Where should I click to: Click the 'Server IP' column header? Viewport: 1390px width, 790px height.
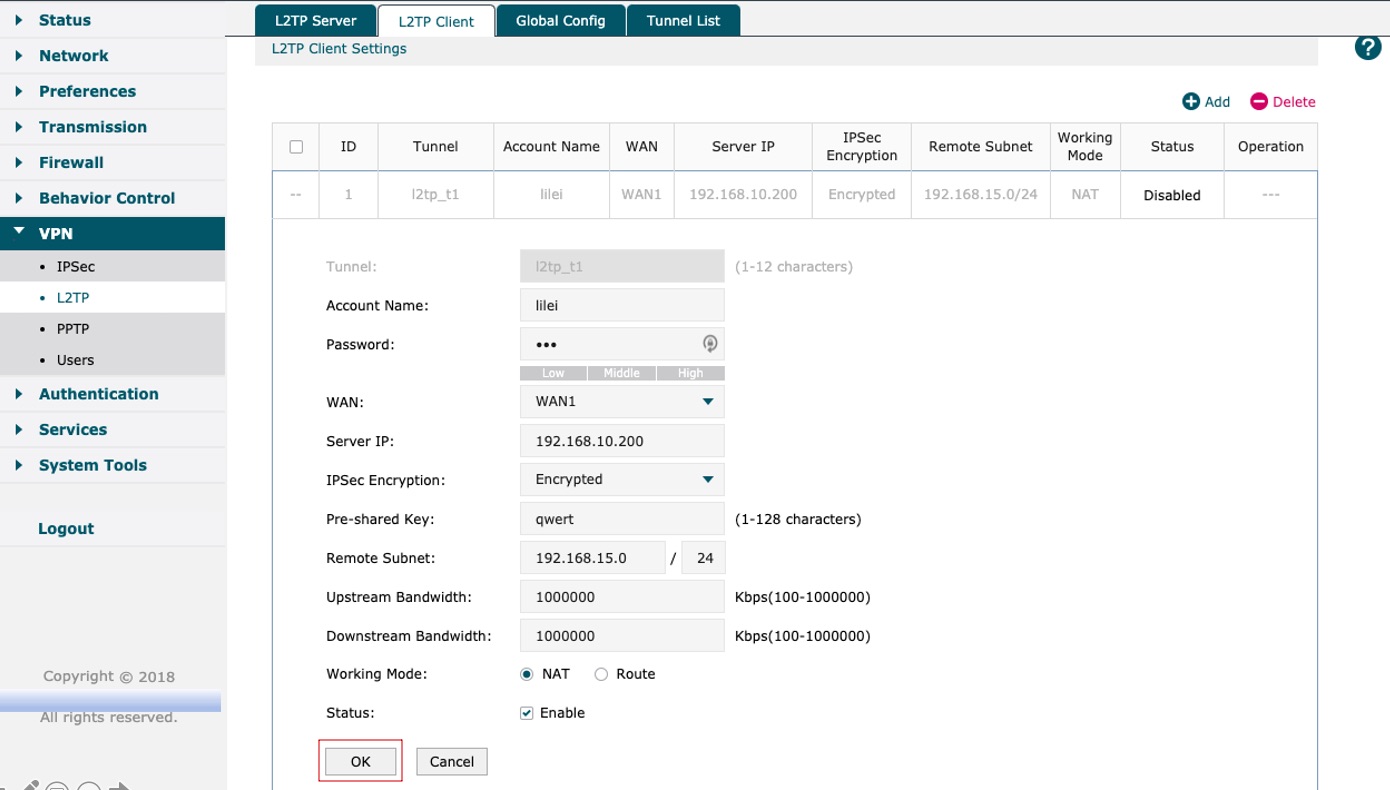point(743,147)
